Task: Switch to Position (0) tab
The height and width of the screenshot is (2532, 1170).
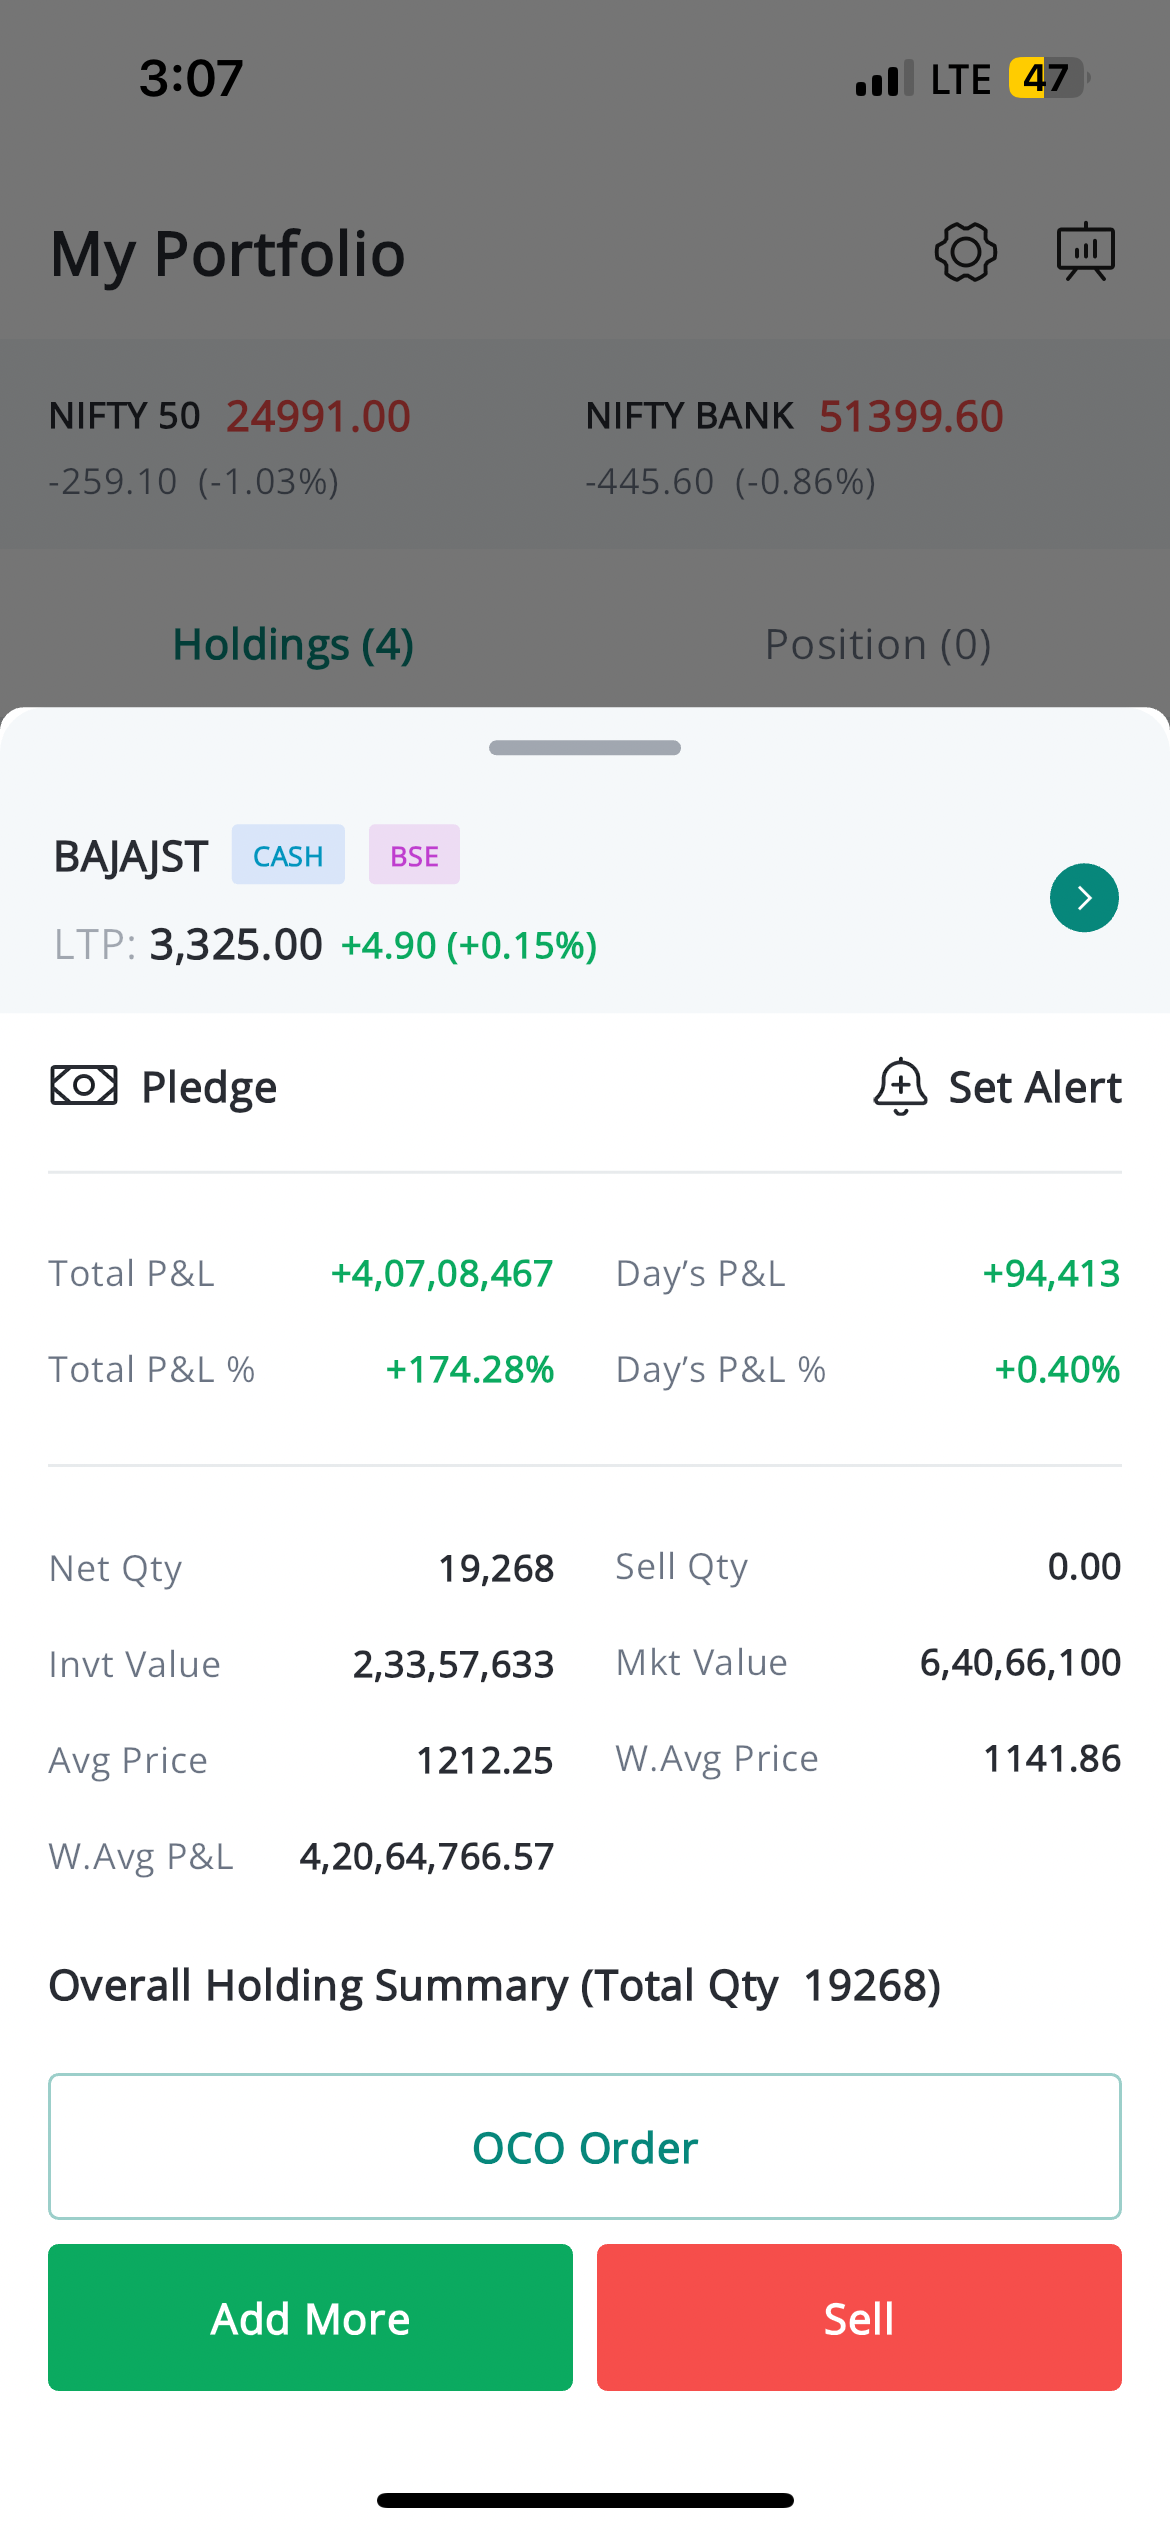Action: (x=877, y=645)
